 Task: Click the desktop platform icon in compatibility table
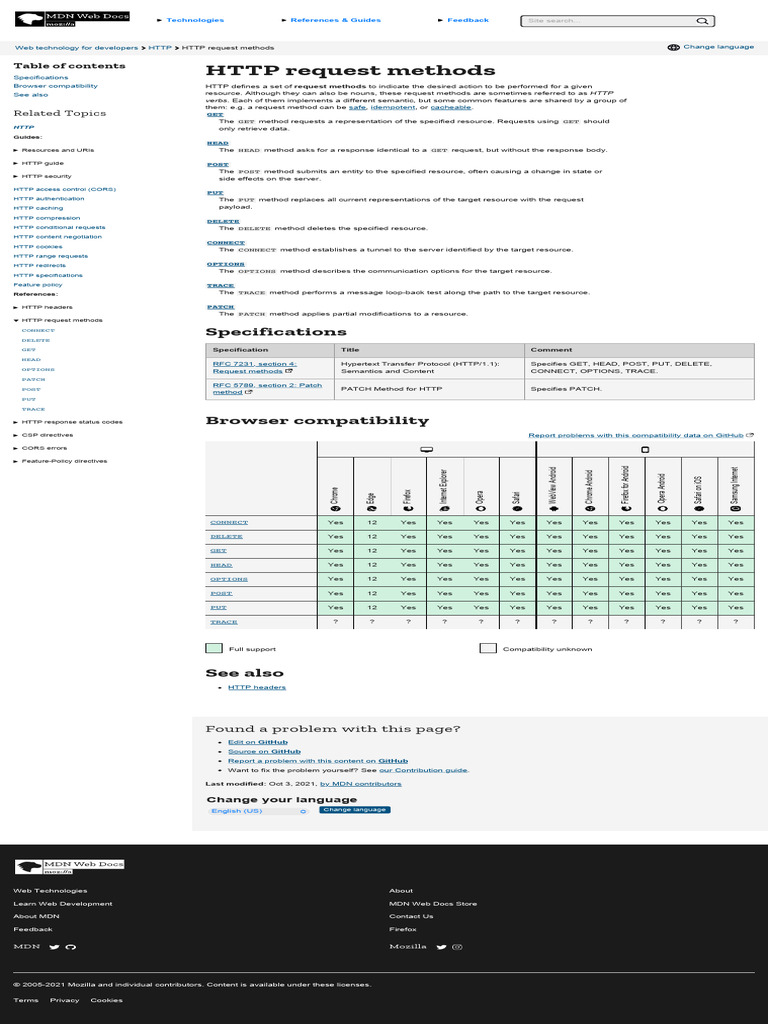(426, 449)
